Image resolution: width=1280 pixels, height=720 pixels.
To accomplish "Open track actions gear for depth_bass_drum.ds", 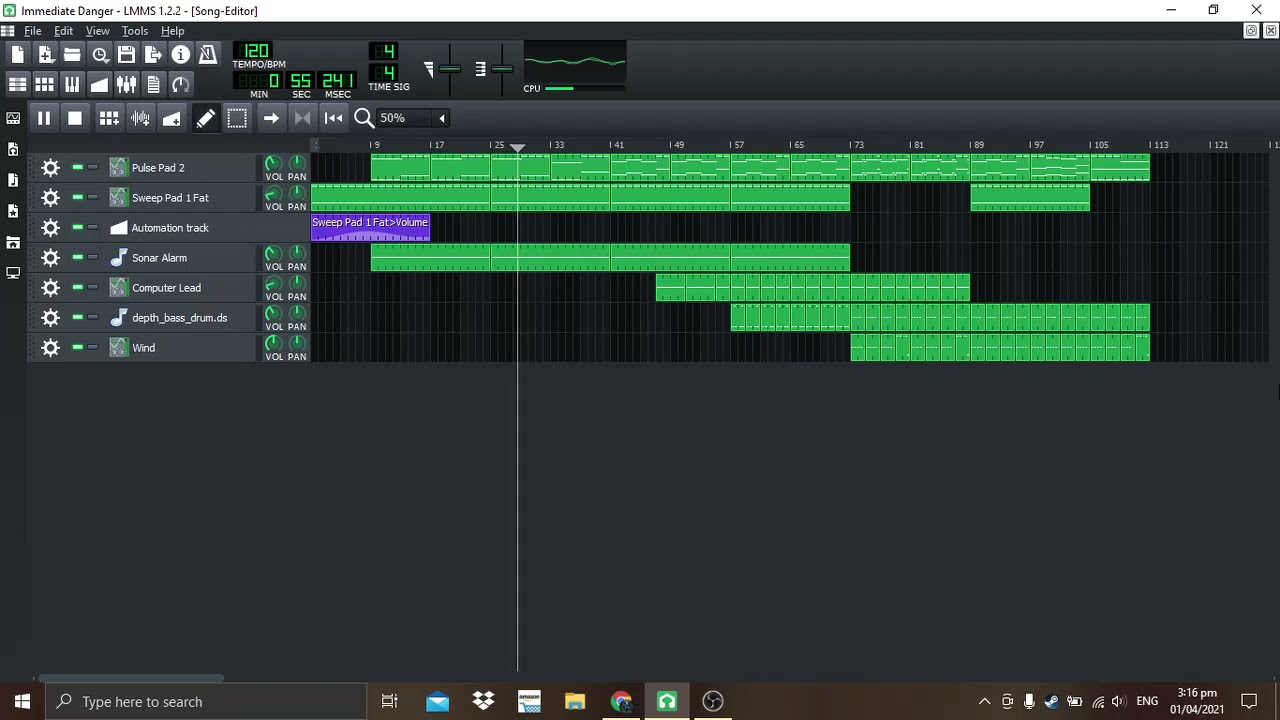I will pyautogui.click(x=50, y=318).
